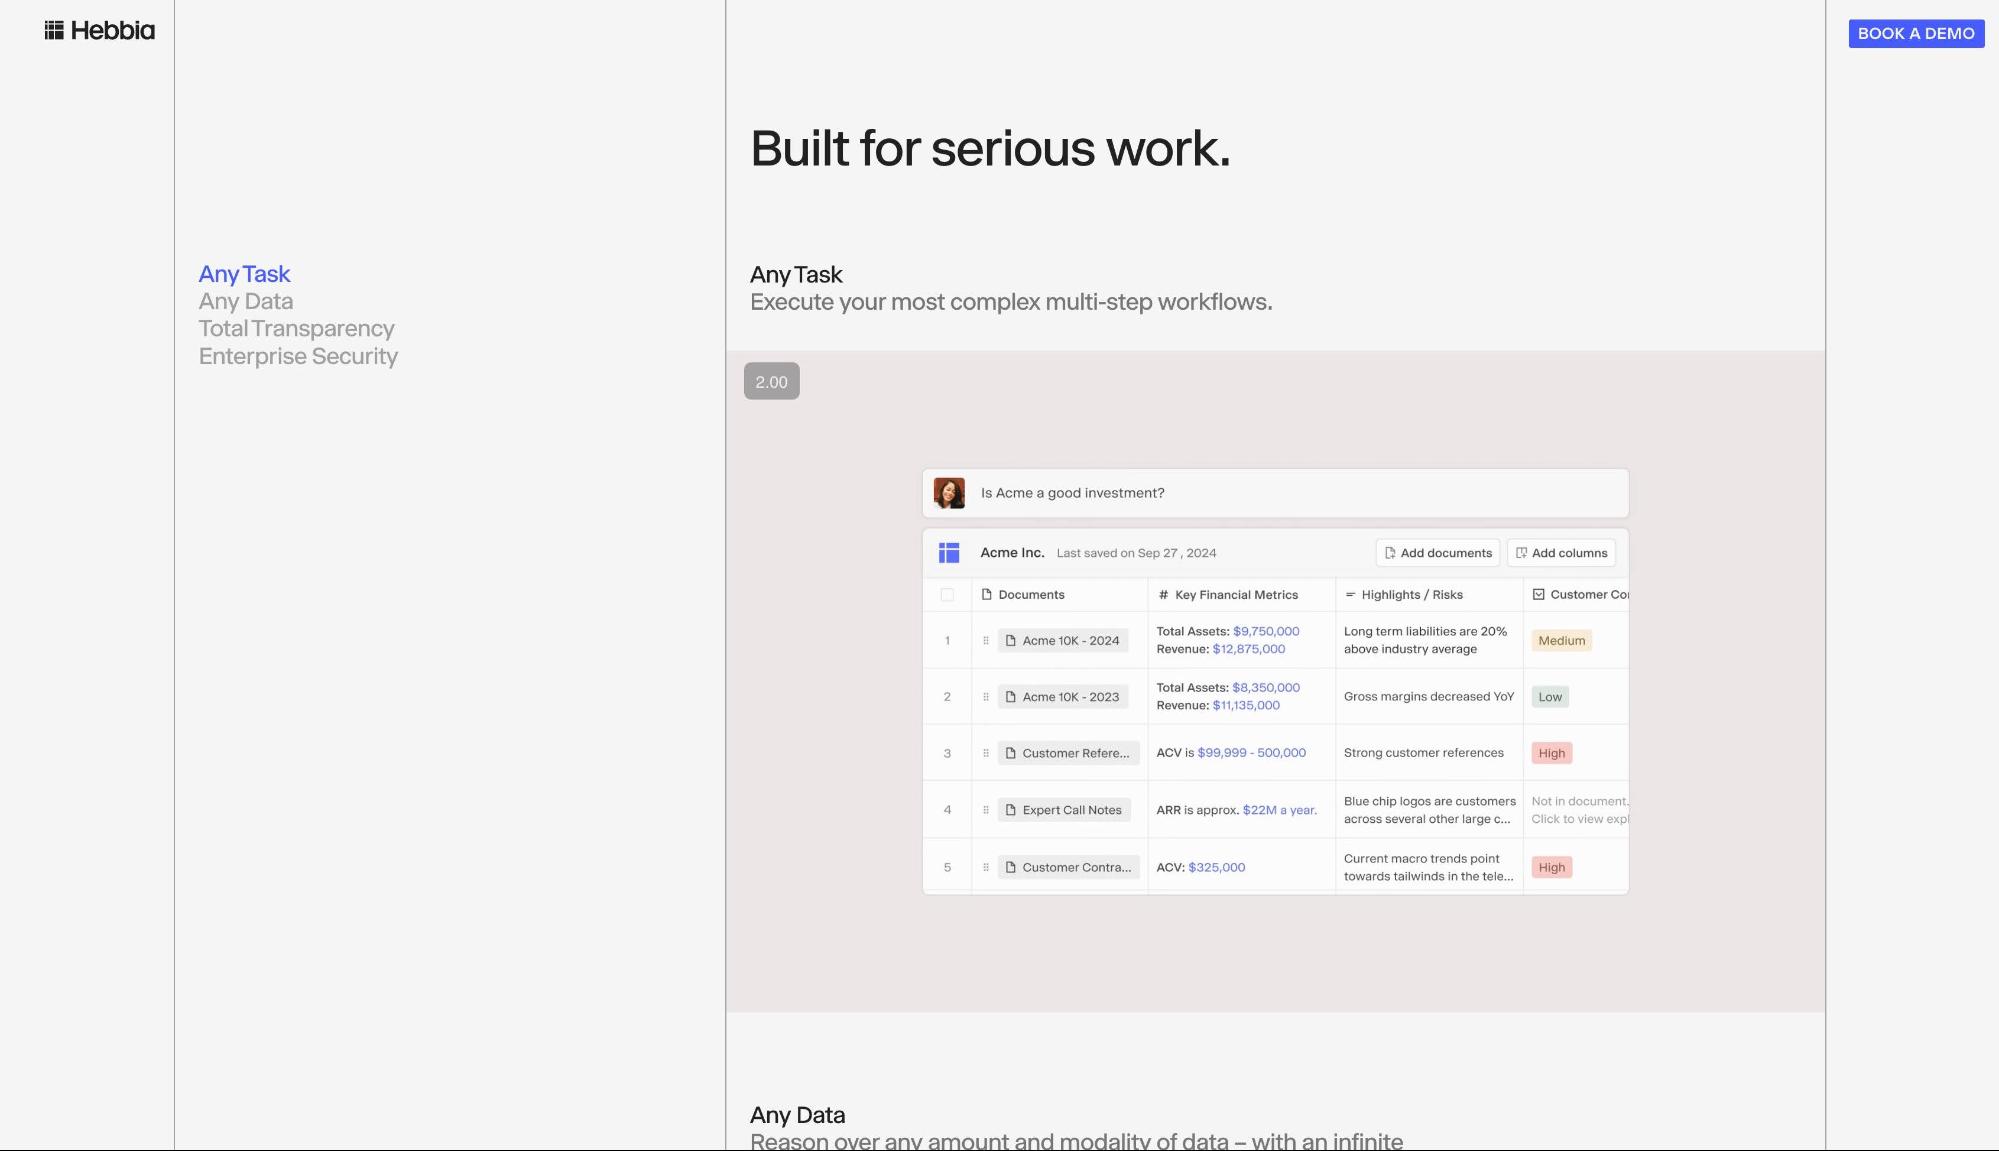The width and height of the screenshot is (1999, 1151).
Task: Click the drag handle on row 1
Action: (985, 641)
